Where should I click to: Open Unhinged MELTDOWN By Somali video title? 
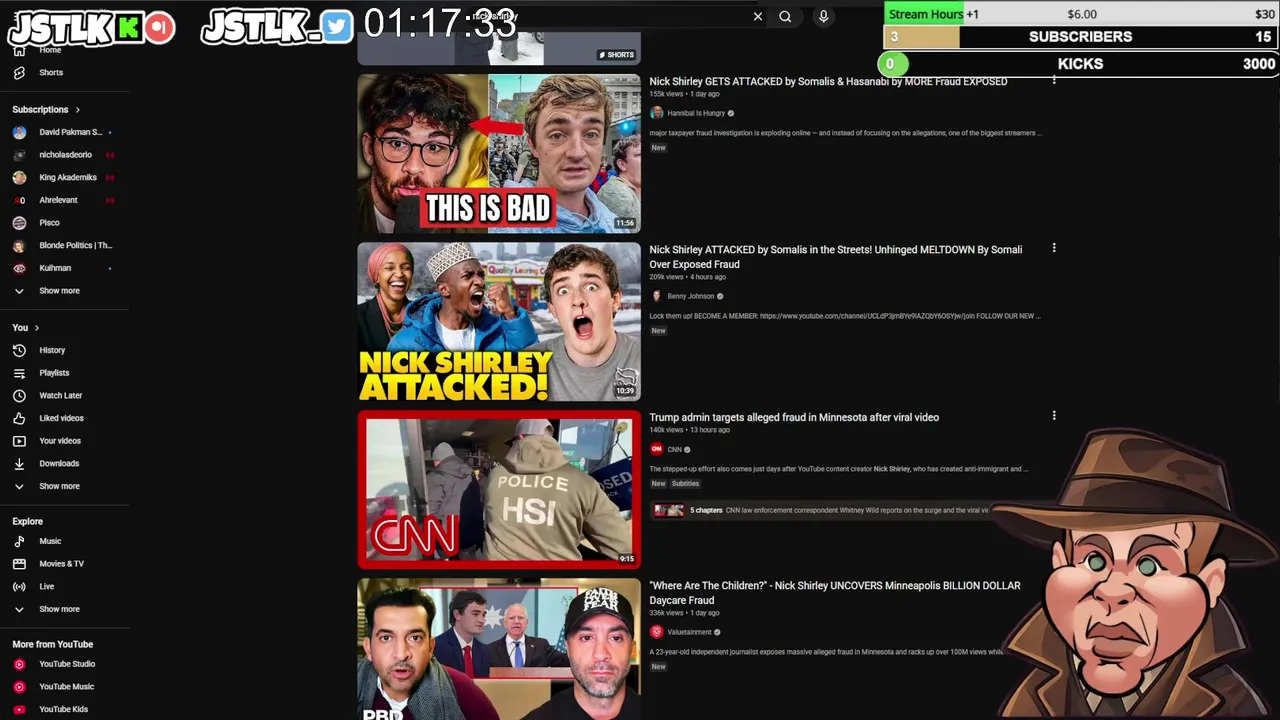click(x=835, y=257)
